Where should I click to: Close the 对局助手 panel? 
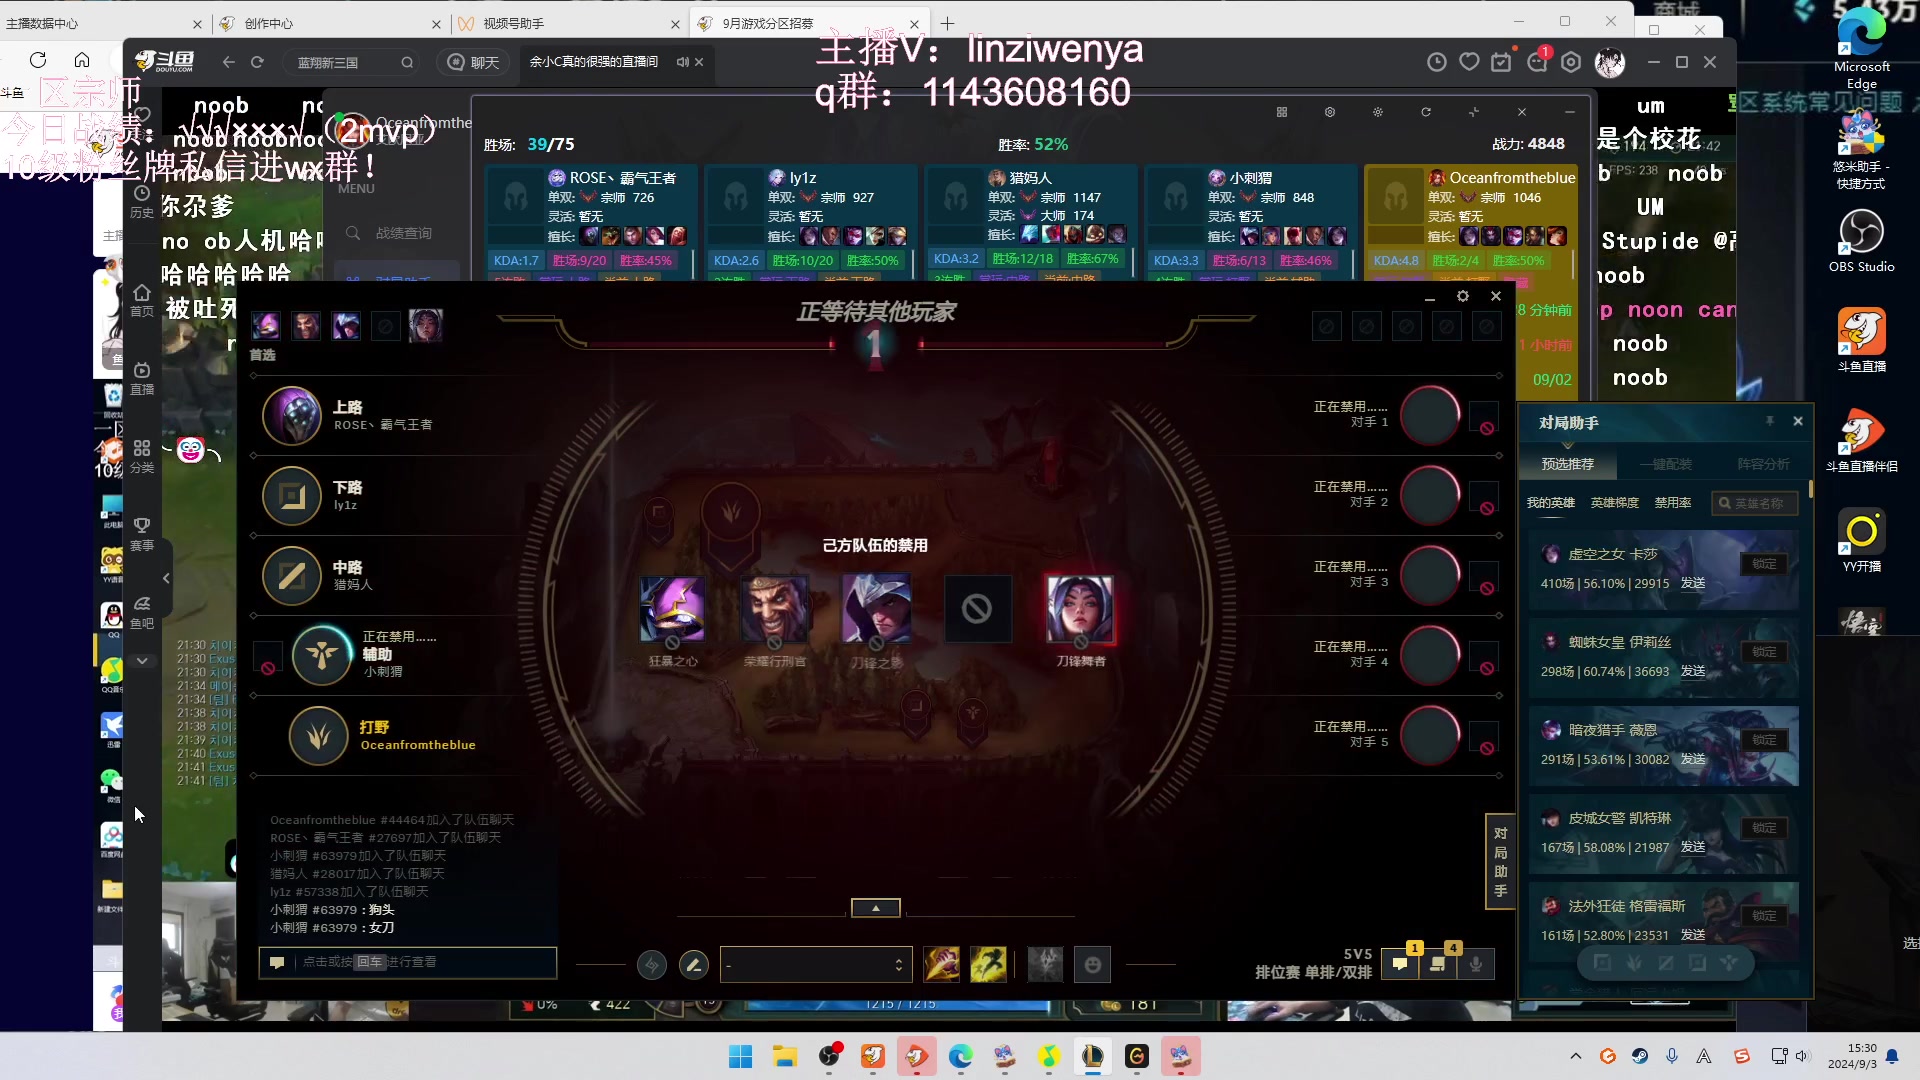point(1798,421)
